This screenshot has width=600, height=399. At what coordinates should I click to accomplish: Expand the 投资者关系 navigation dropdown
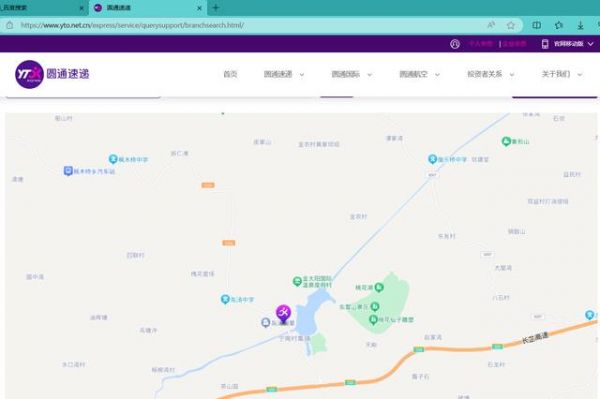490,74
